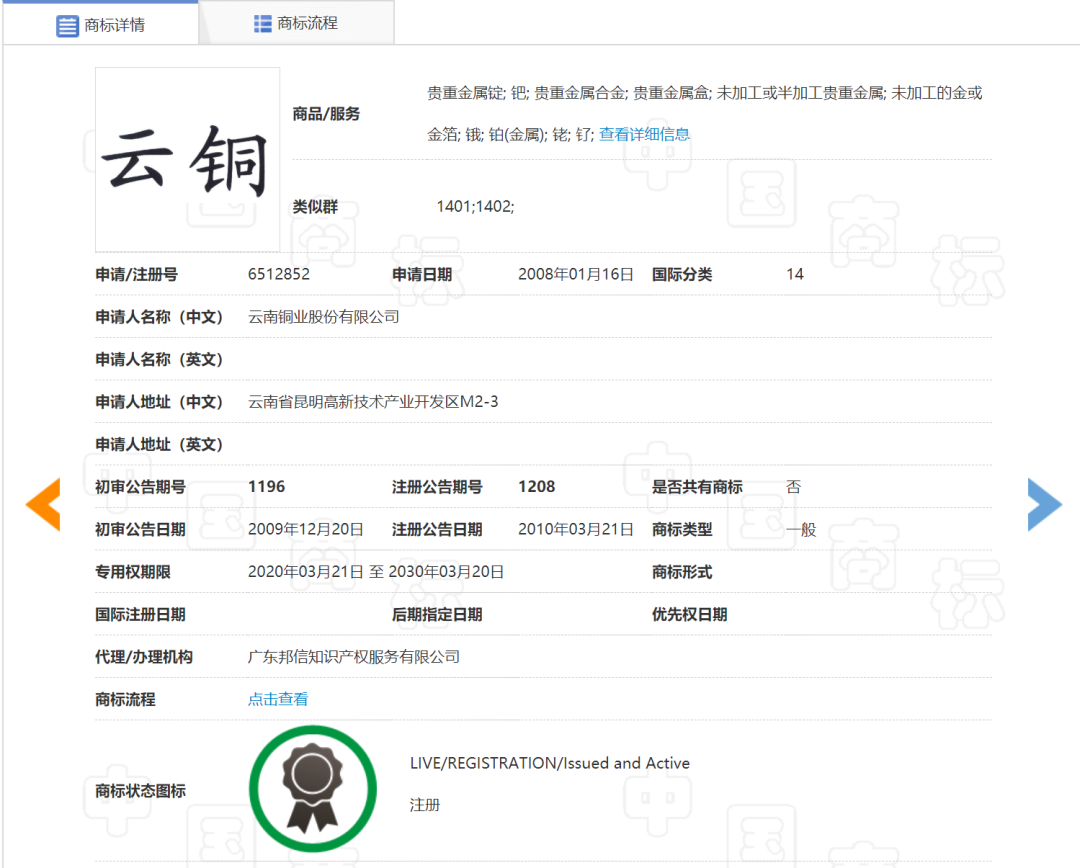Viewport: 1080px width, 868px height.
Task: Select agency 广东邦信知识产权服务有限公司
Action: (354, 657)
